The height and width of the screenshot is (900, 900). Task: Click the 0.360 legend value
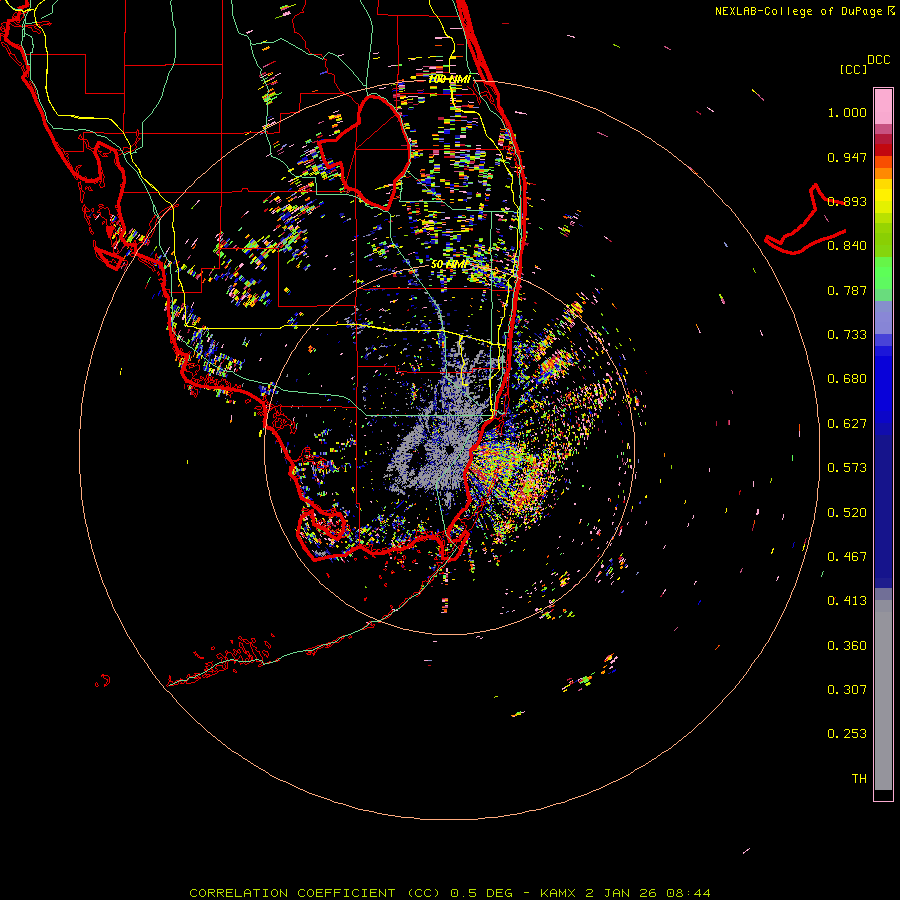[x=847, y=646]
